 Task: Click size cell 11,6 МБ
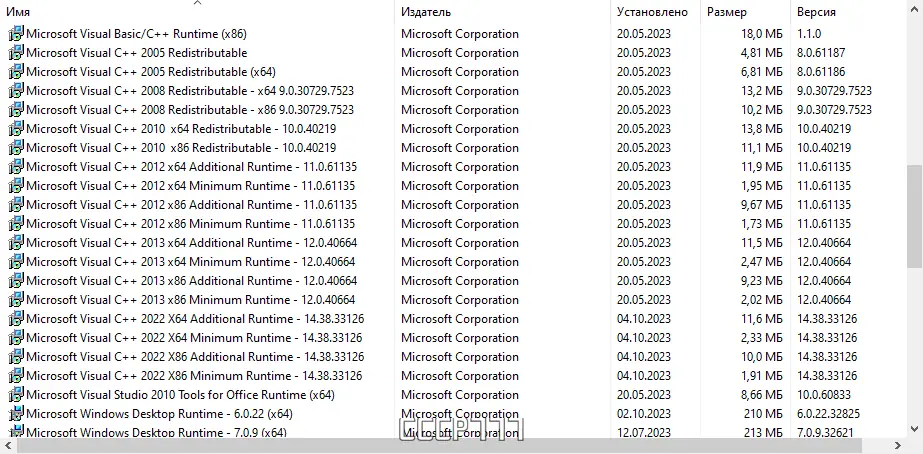762,319
